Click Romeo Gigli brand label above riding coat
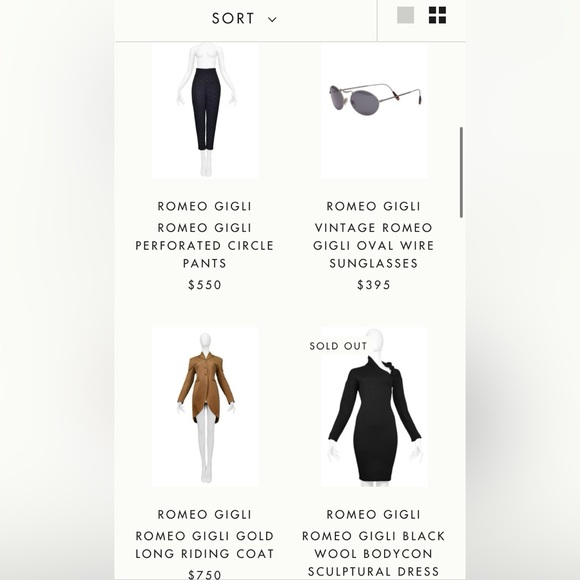580x580 pixels. point(205,515)
